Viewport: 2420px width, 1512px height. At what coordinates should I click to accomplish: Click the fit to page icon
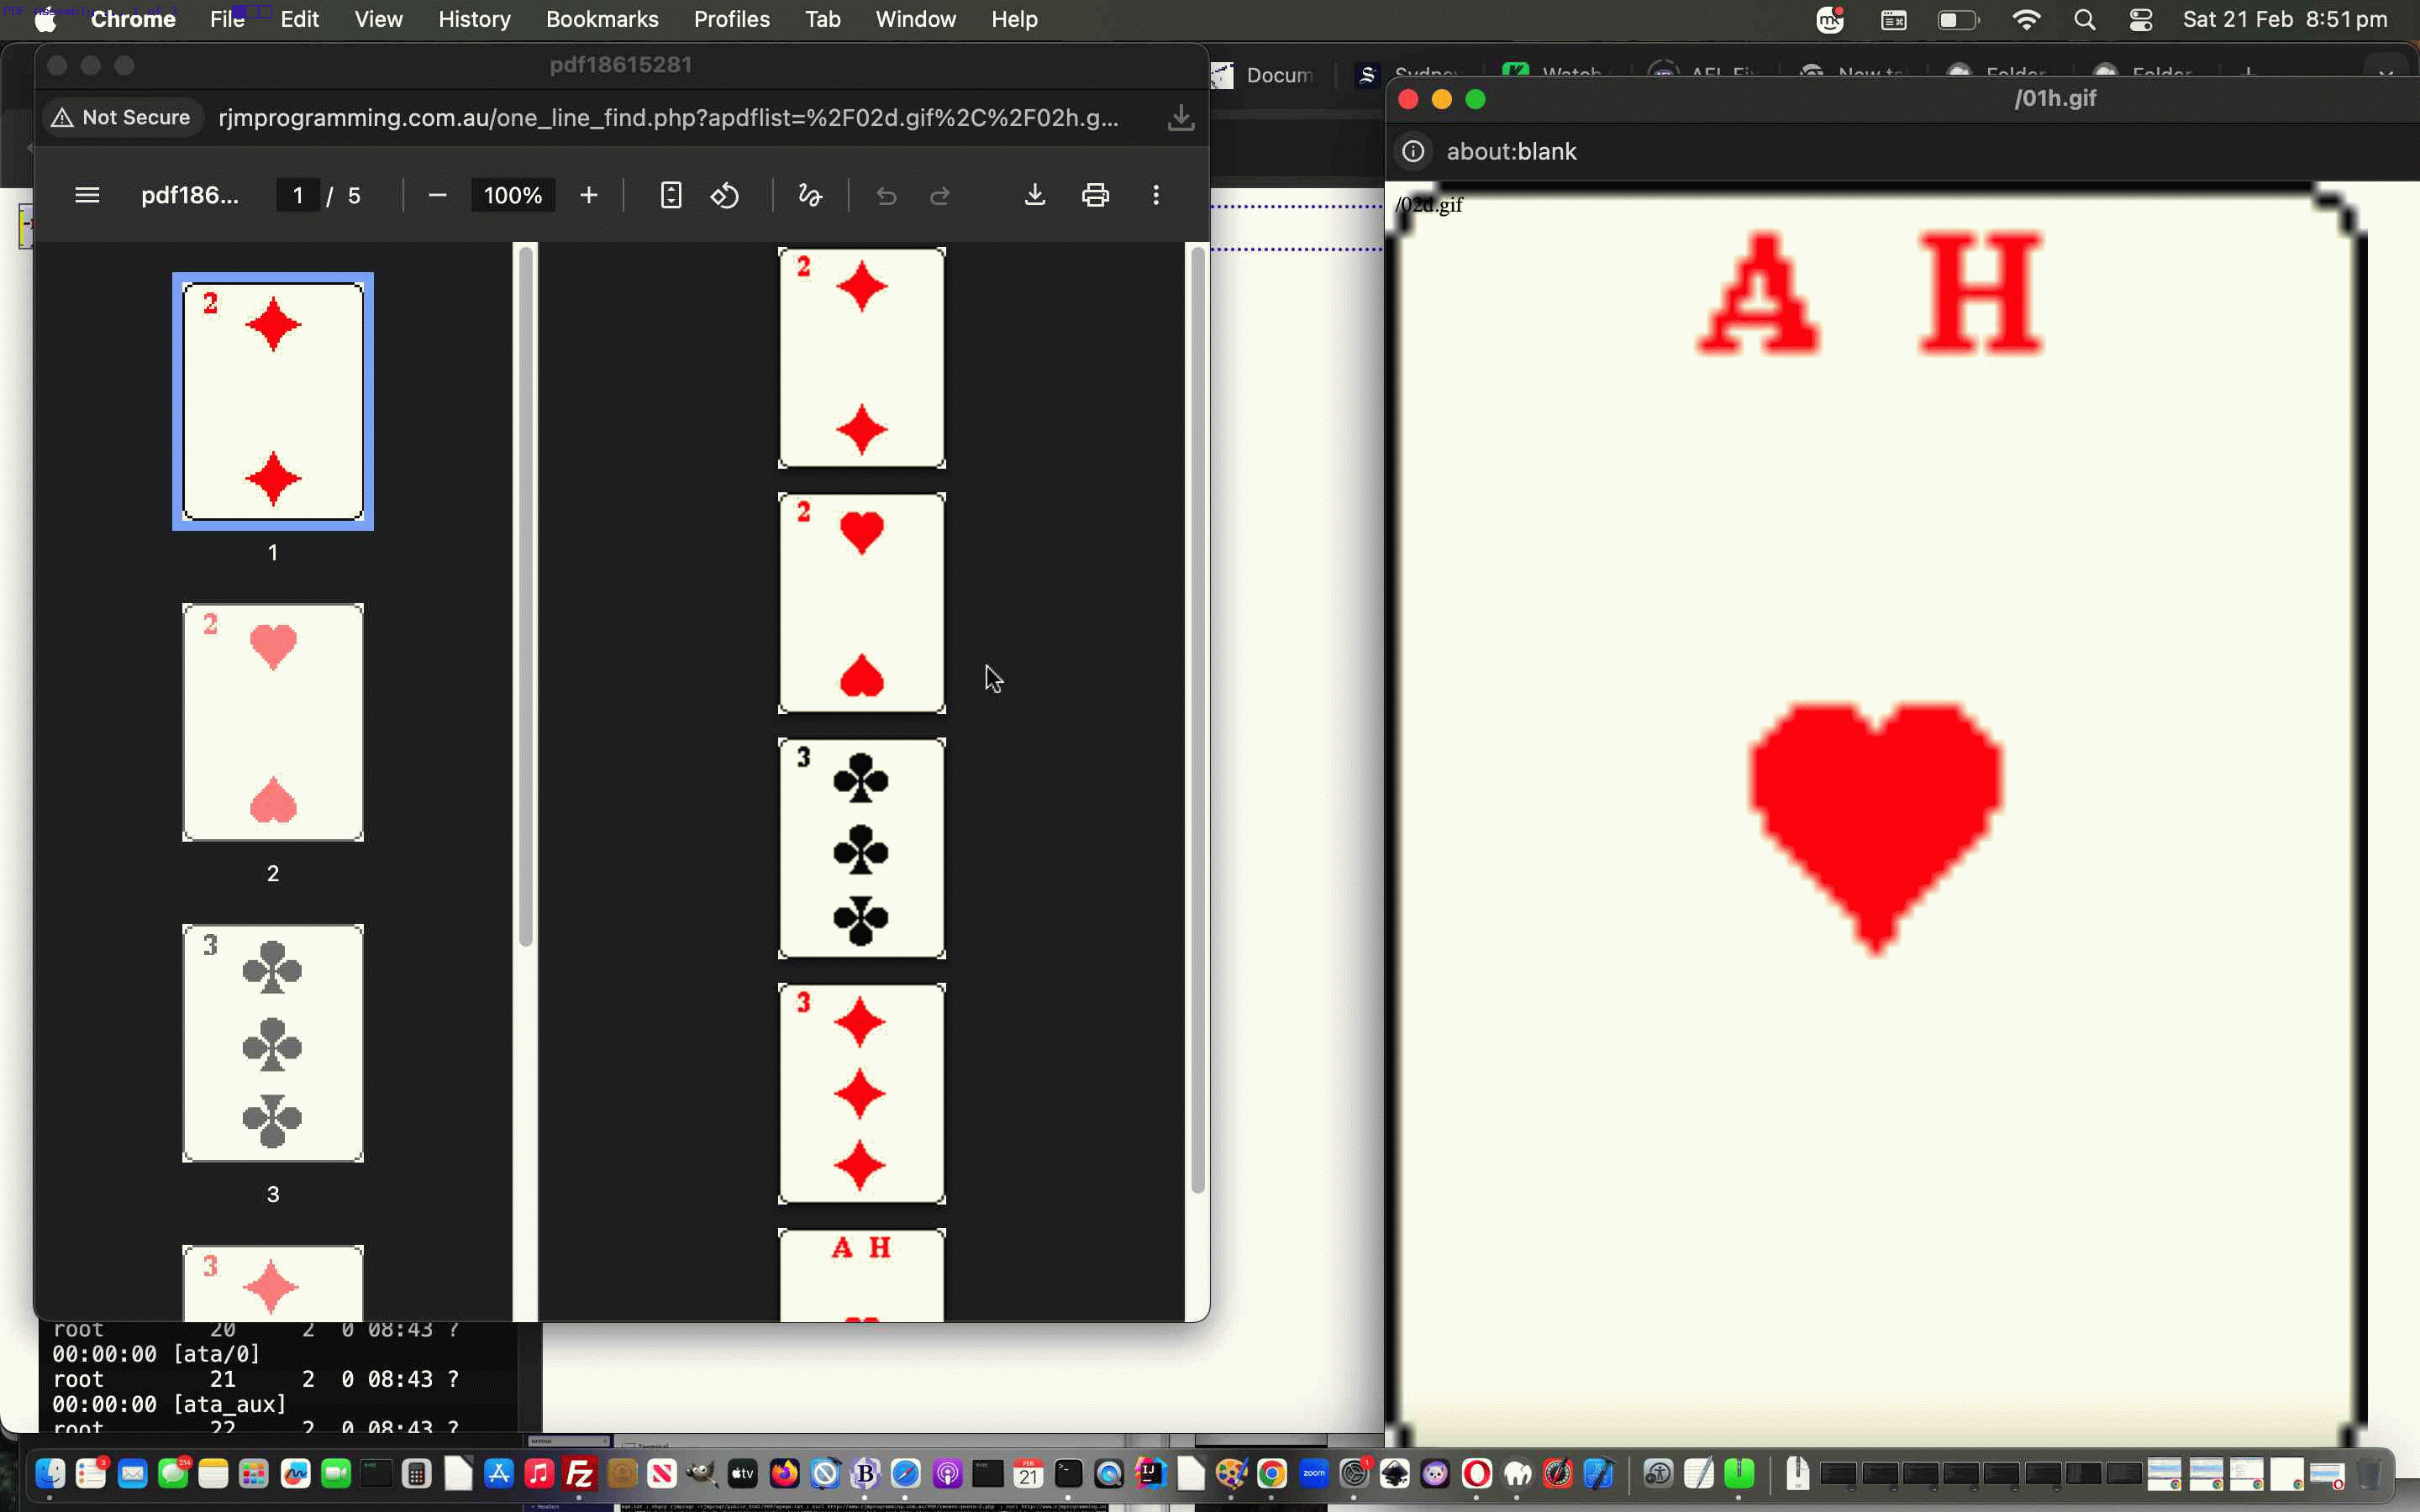(671, 195)
